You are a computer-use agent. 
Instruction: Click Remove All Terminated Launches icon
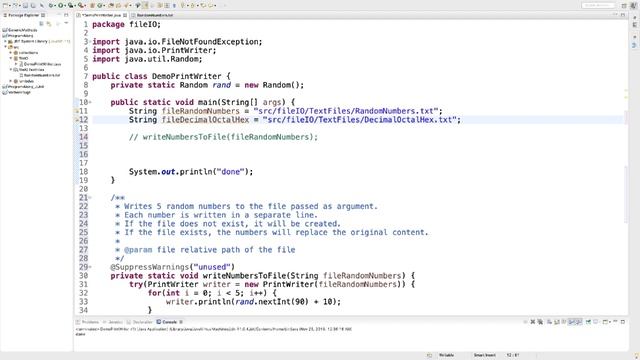point(540,322)
